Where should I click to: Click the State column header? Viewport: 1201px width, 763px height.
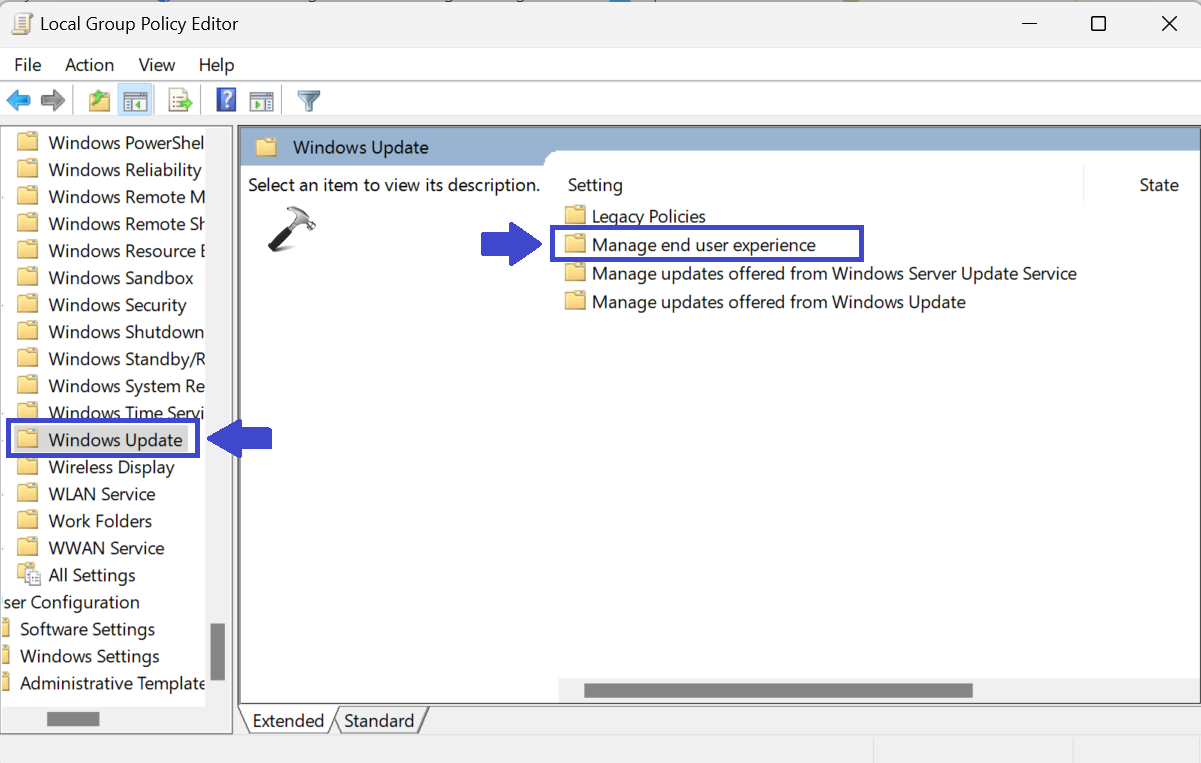pos(1158,185)
